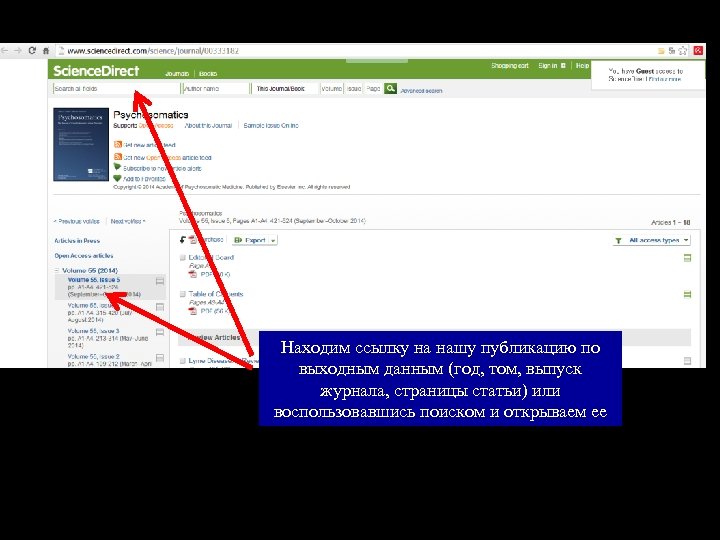The height and width of the screenshot is (540, 720).
Task: Click the Purchase PDF icon in article toolbar
Action: tap(193, 240)
